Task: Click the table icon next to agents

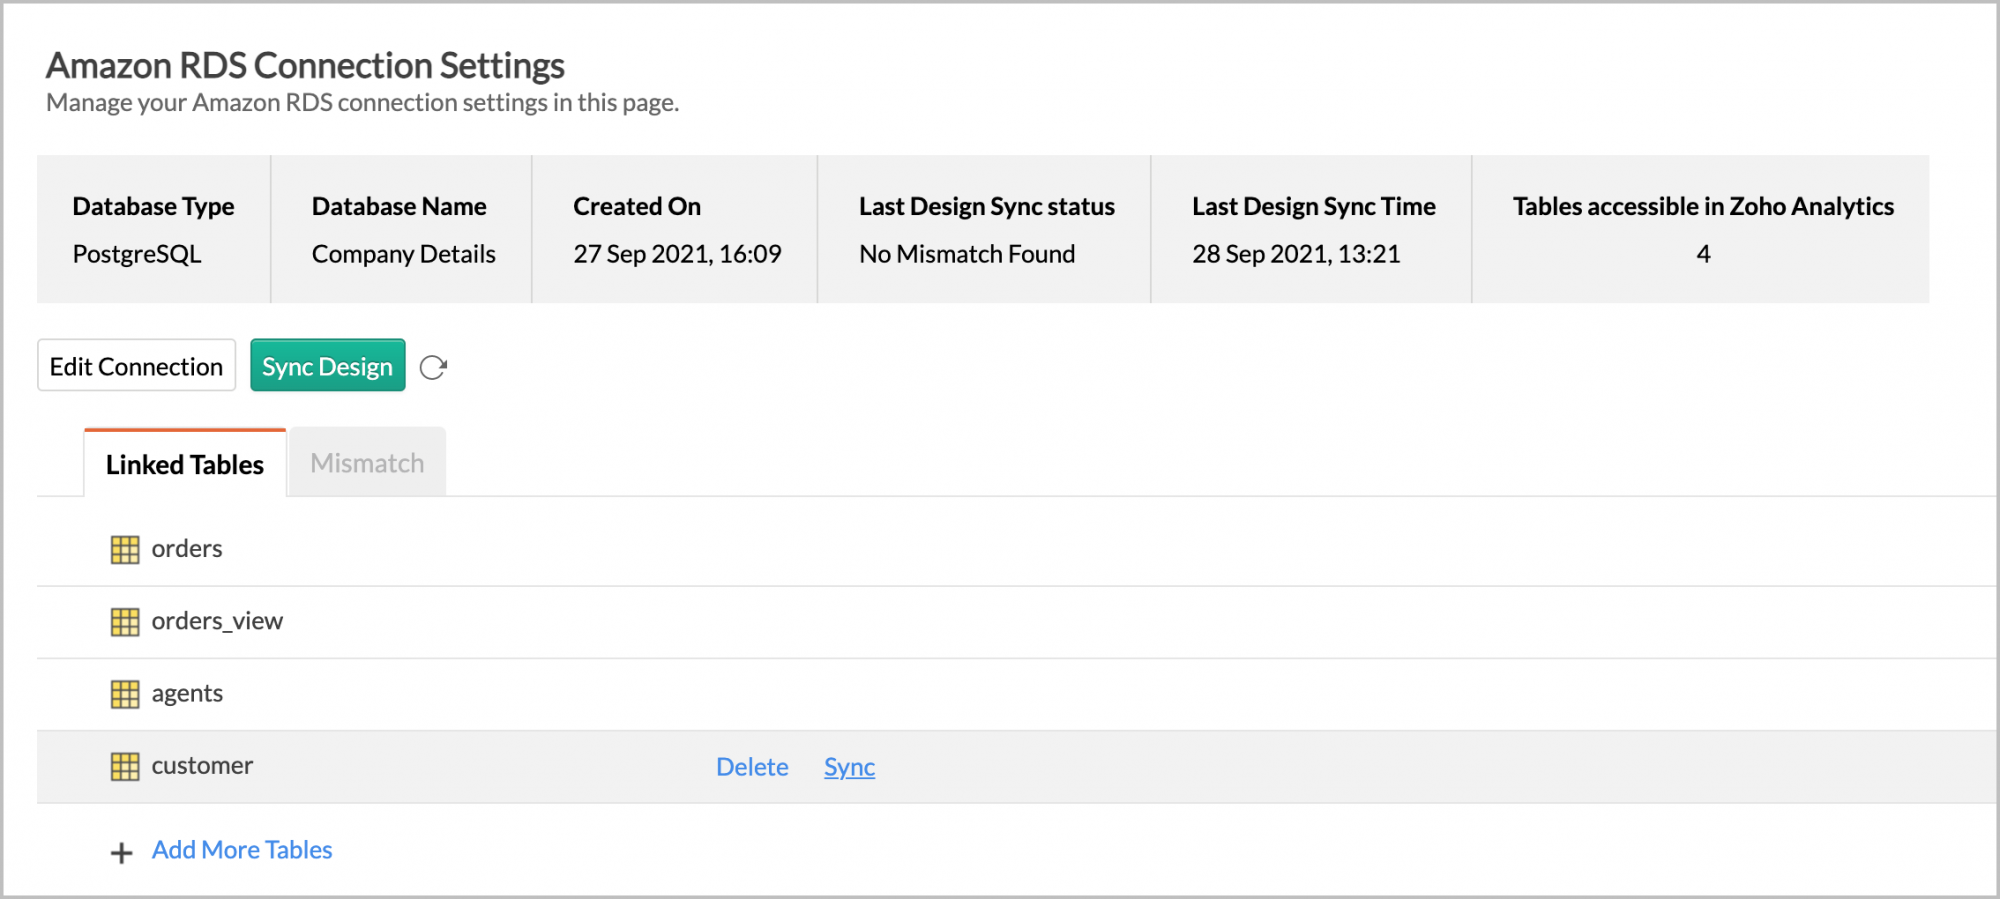Action: [125, 694]
